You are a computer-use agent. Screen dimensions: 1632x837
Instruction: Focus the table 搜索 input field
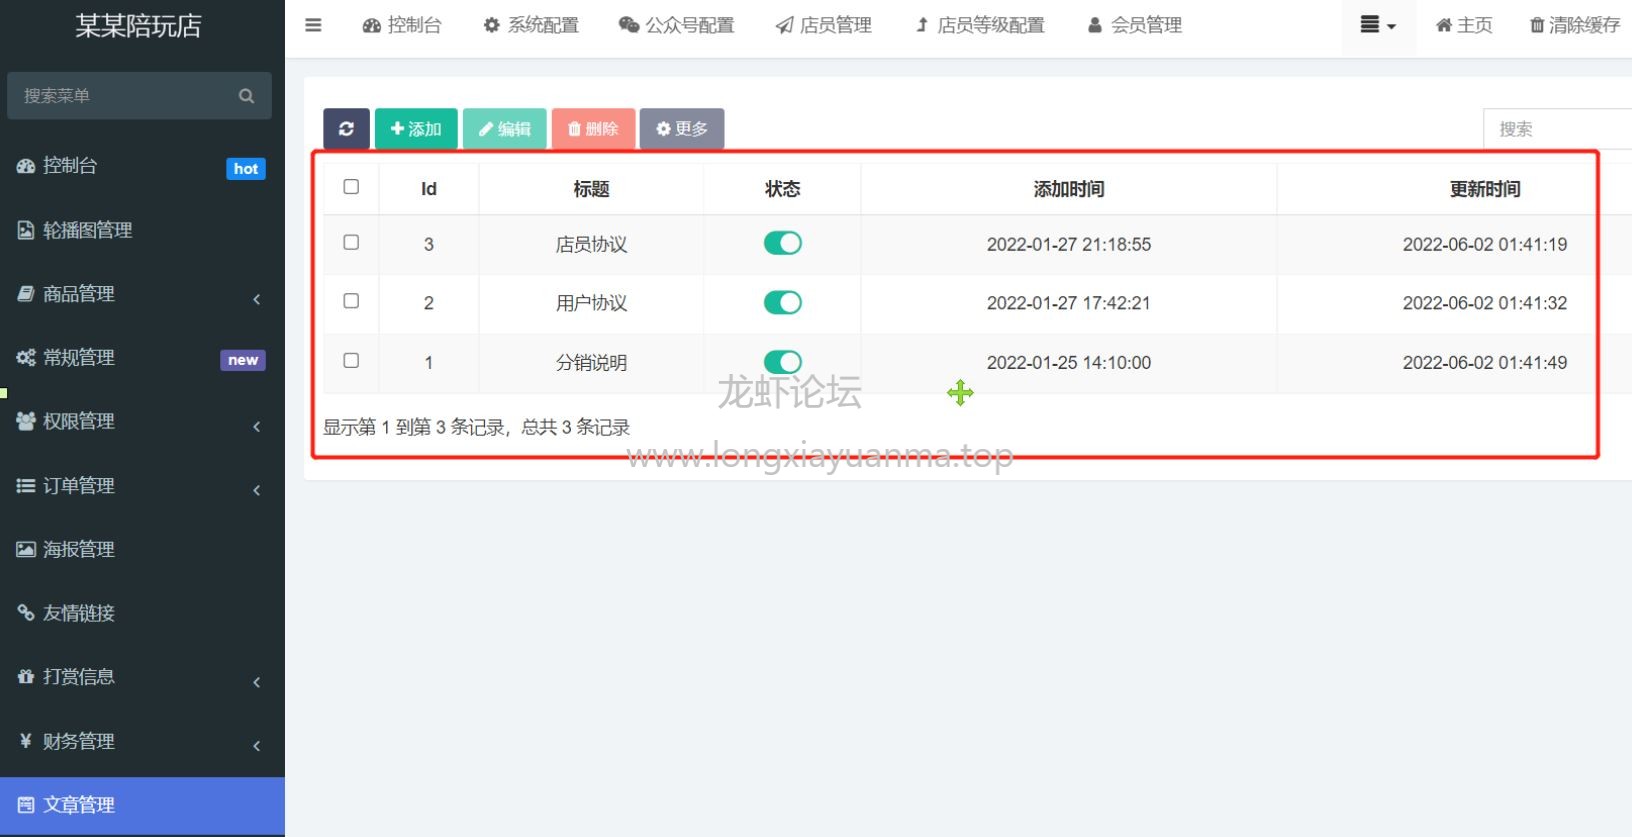tap(1557, 129)
